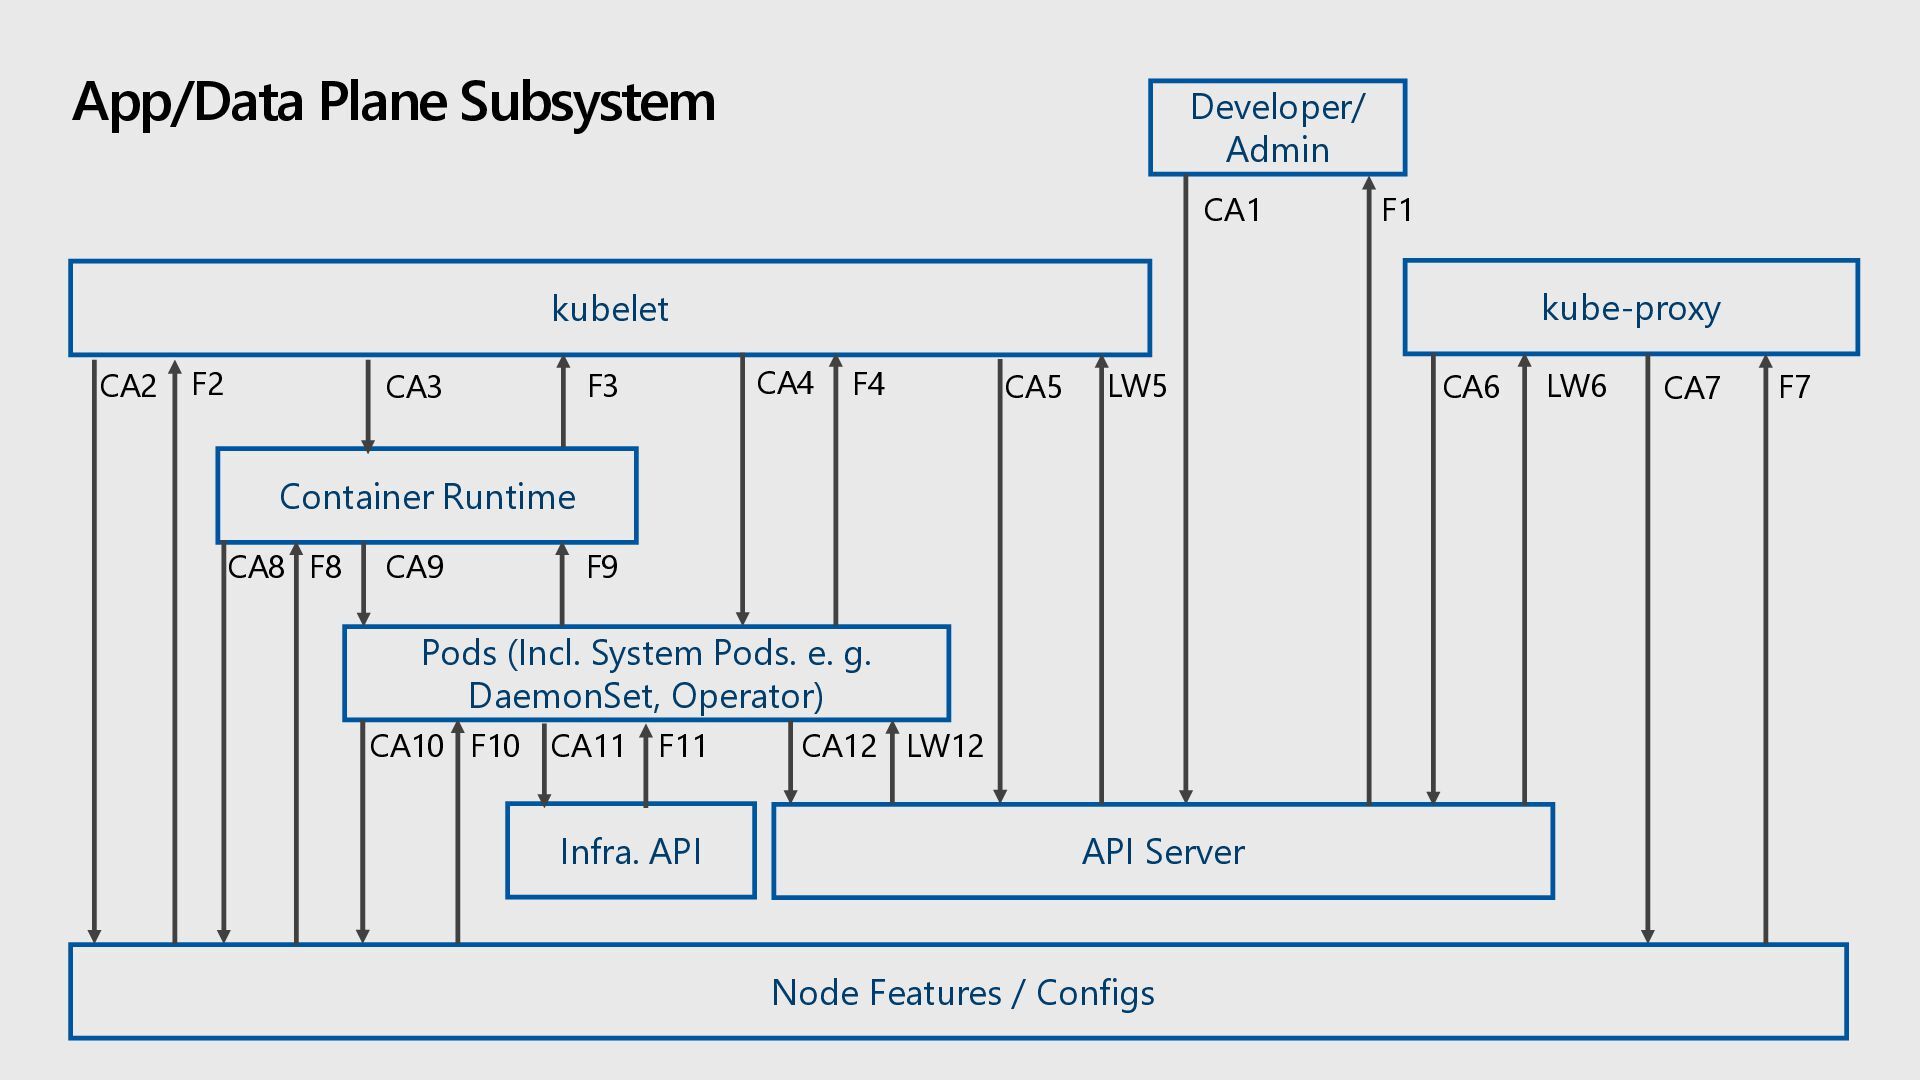
Task: Select the CA10 label
Action: pyautogui.click(x=407, y=746)
